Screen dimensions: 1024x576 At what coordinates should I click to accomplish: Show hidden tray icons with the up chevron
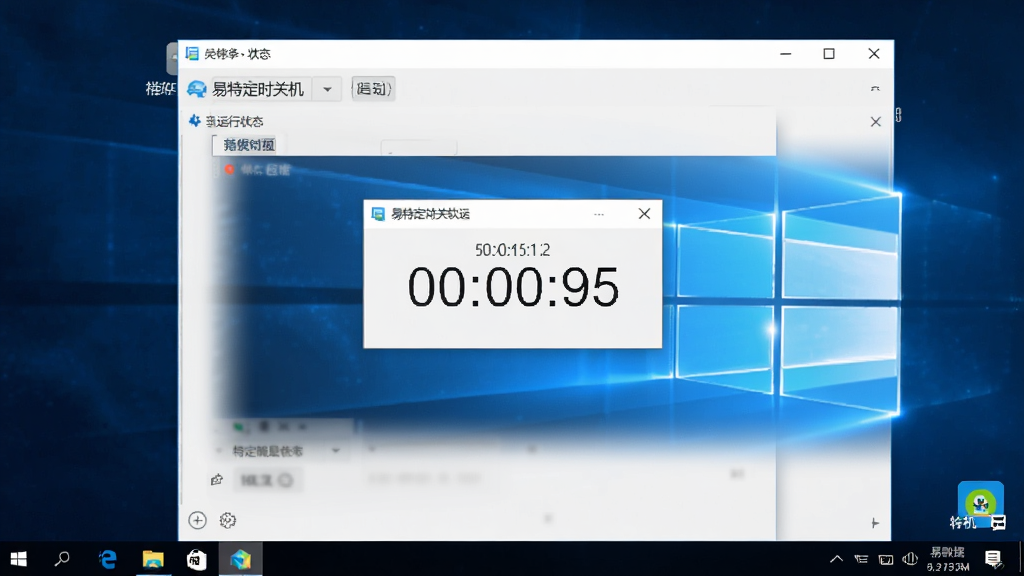click(836, 559)
